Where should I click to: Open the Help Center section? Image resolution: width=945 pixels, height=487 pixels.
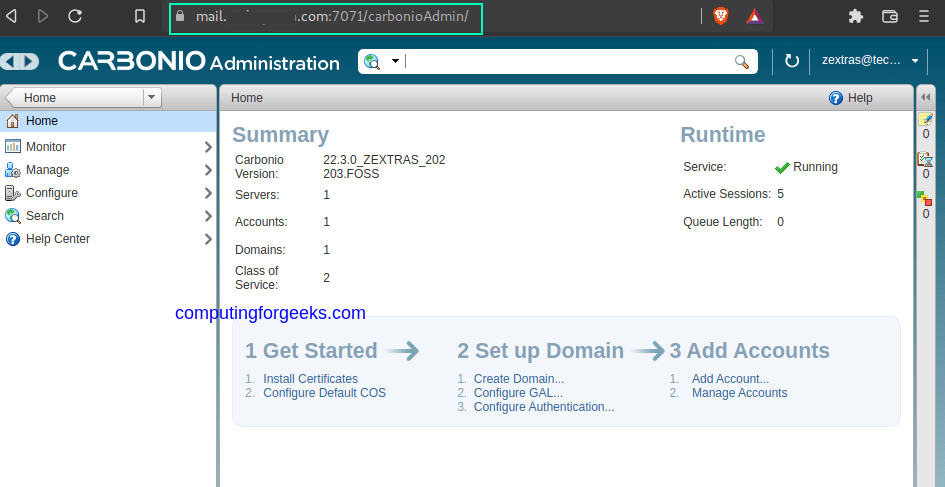point(58,239)
